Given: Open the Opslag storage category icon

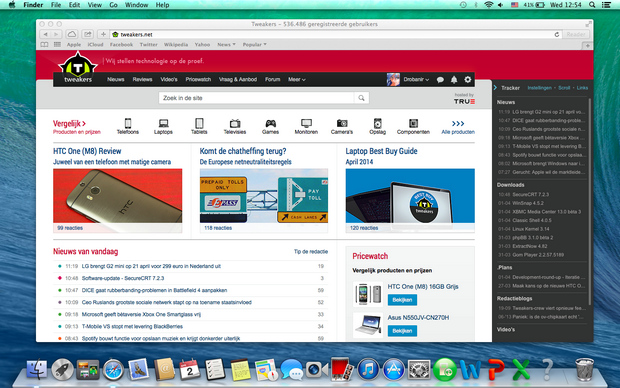Looking at the screenshot, I should [378, 123].
